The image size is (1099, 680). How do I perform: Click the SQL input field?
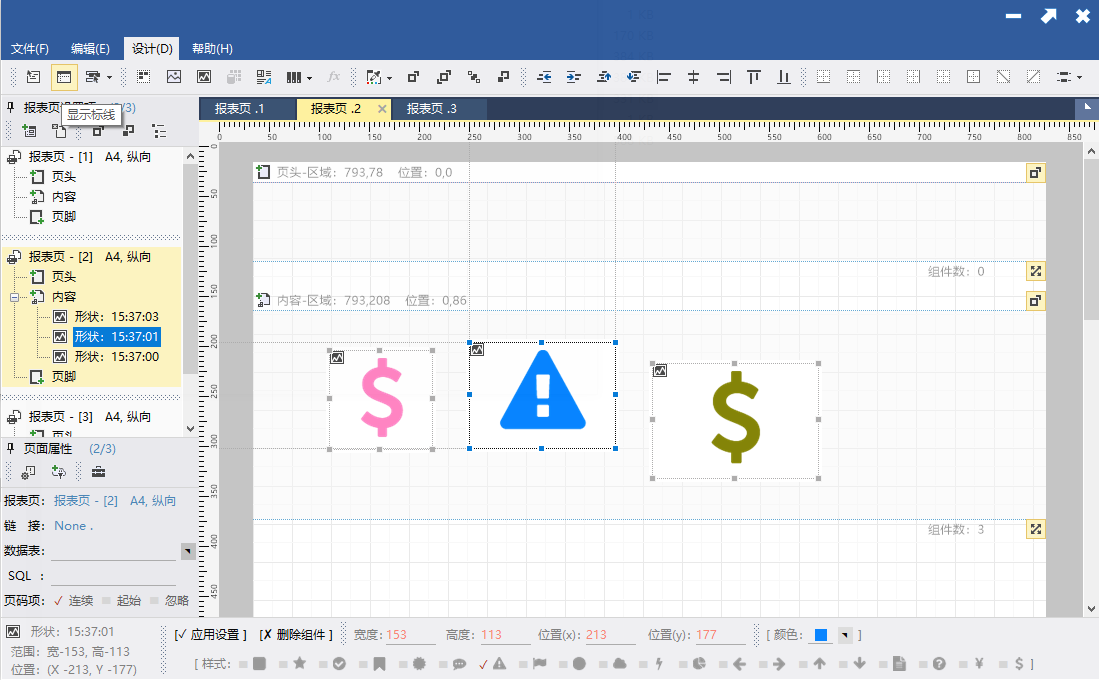(114, 576)
